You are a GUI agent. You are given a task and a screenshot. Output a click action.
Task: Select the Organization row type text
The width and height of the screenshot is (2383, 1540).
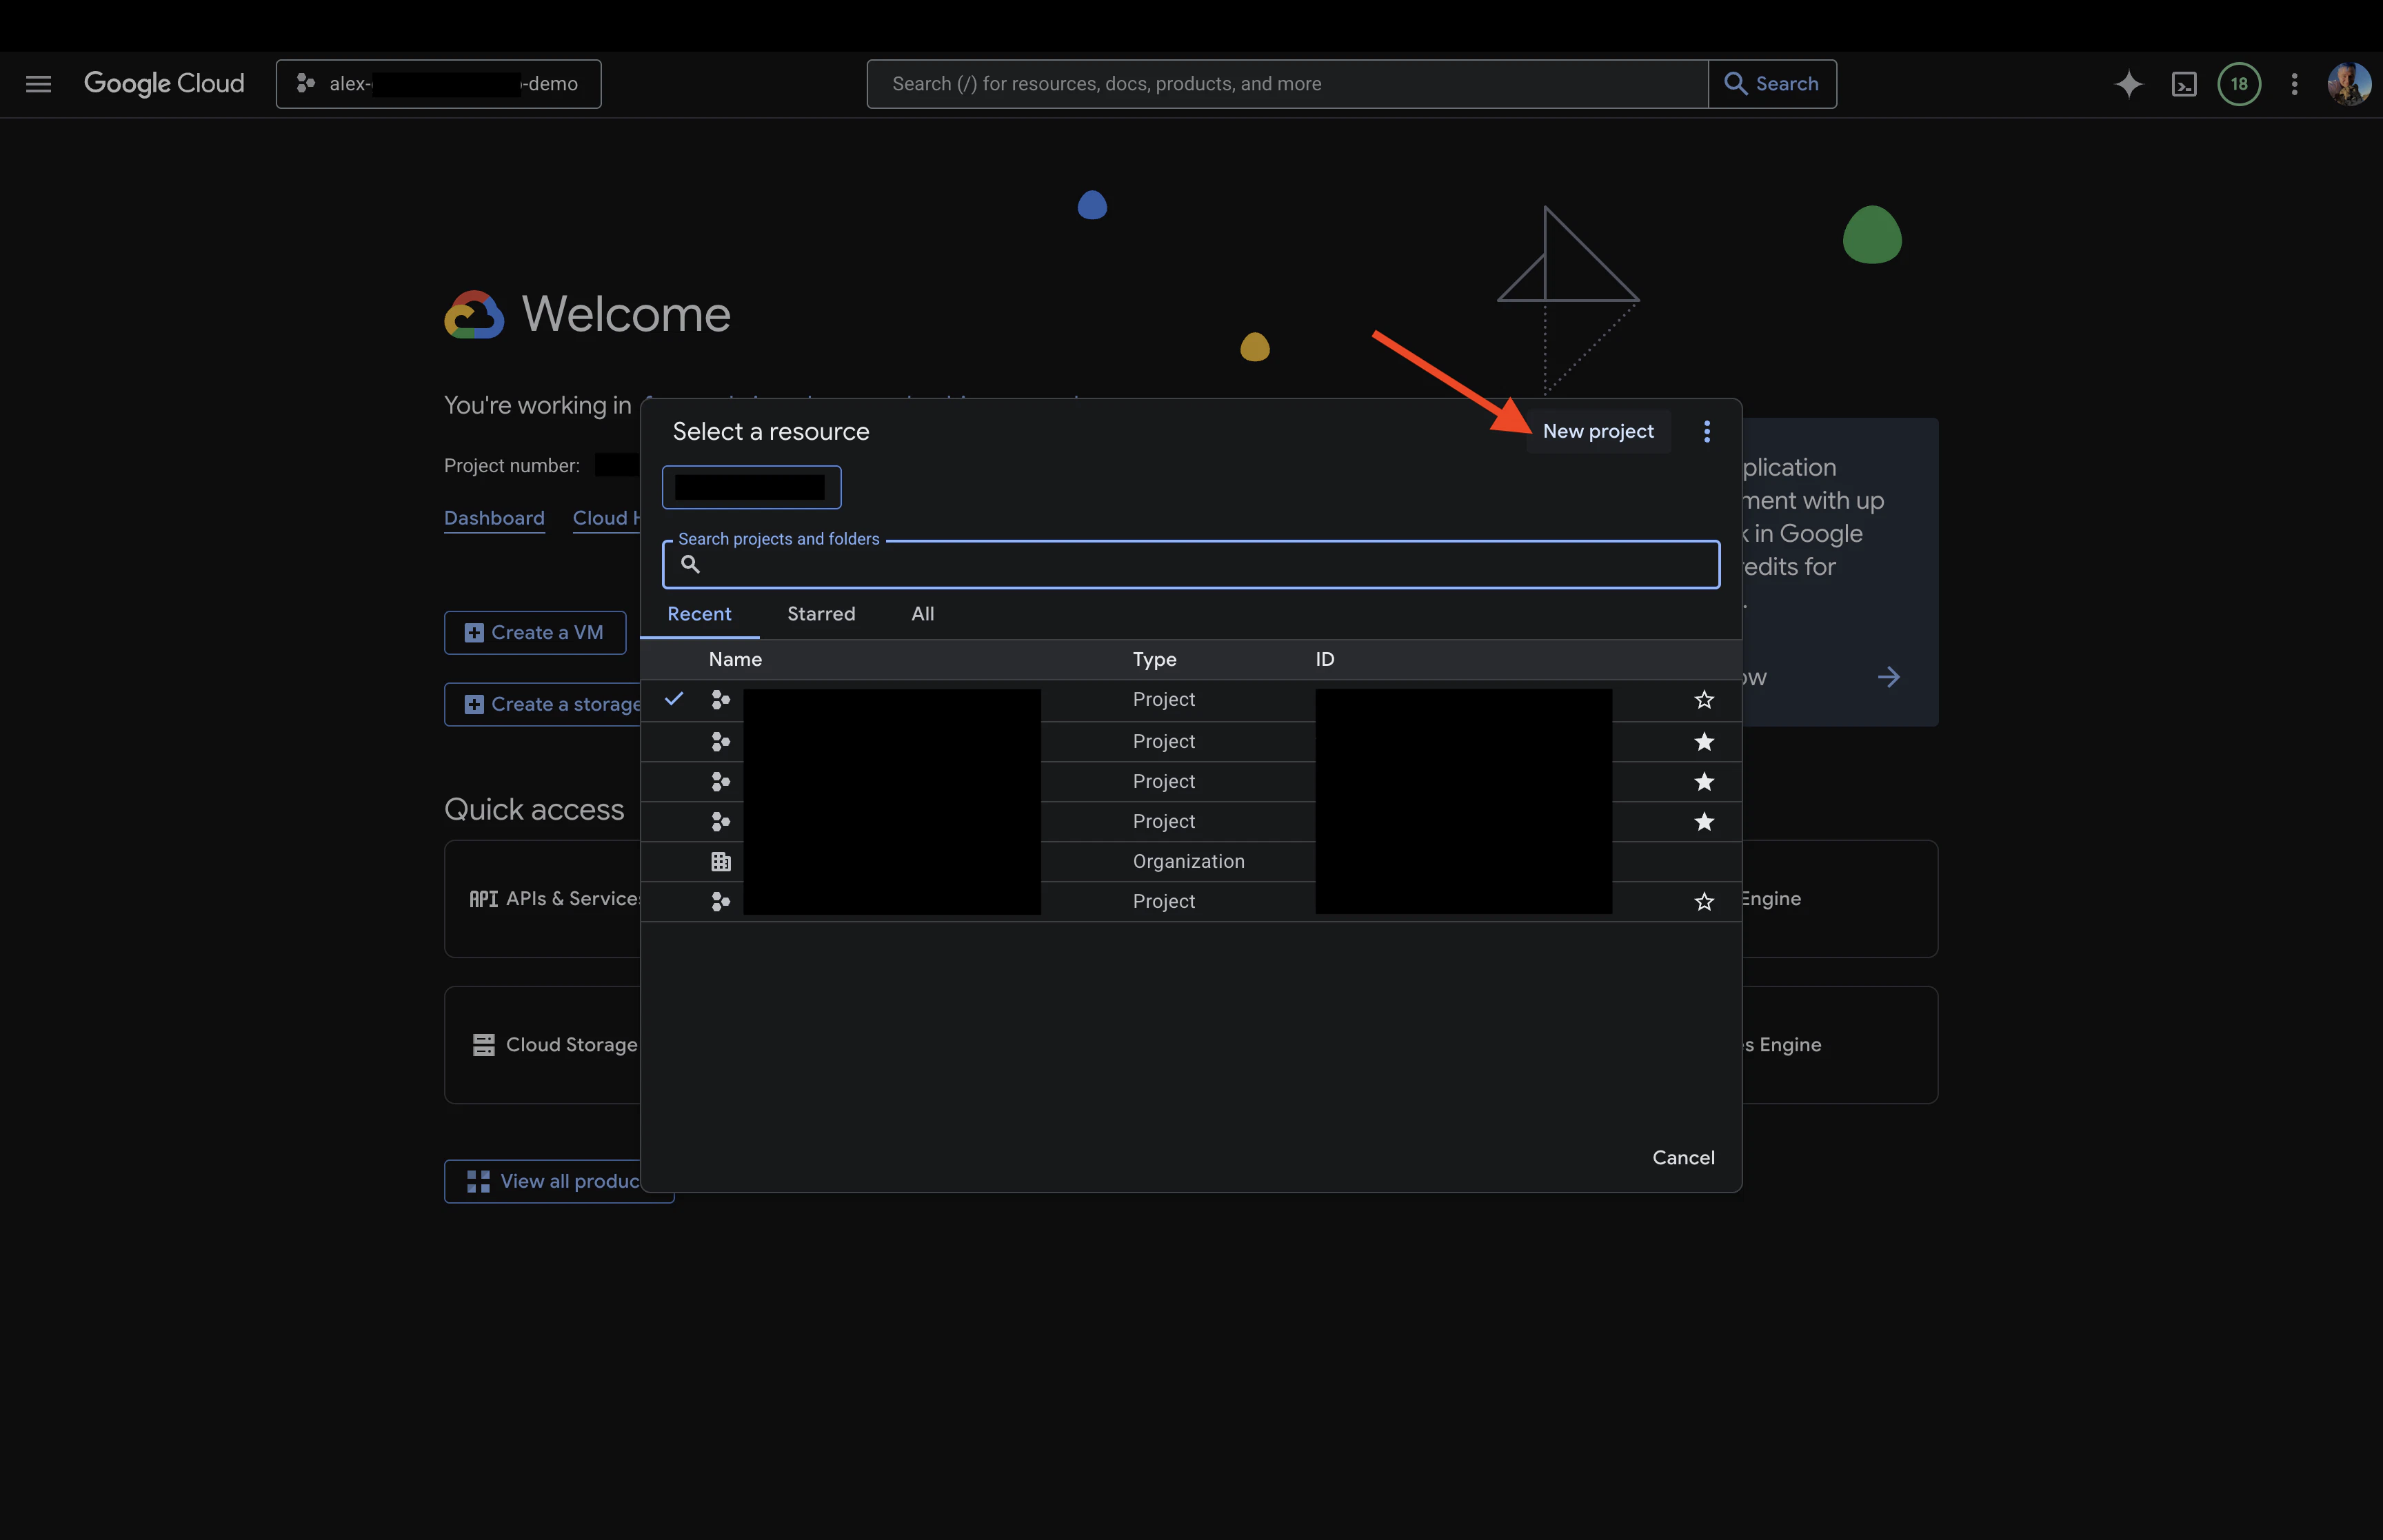pyautogui.click(x=1188, y=861)
